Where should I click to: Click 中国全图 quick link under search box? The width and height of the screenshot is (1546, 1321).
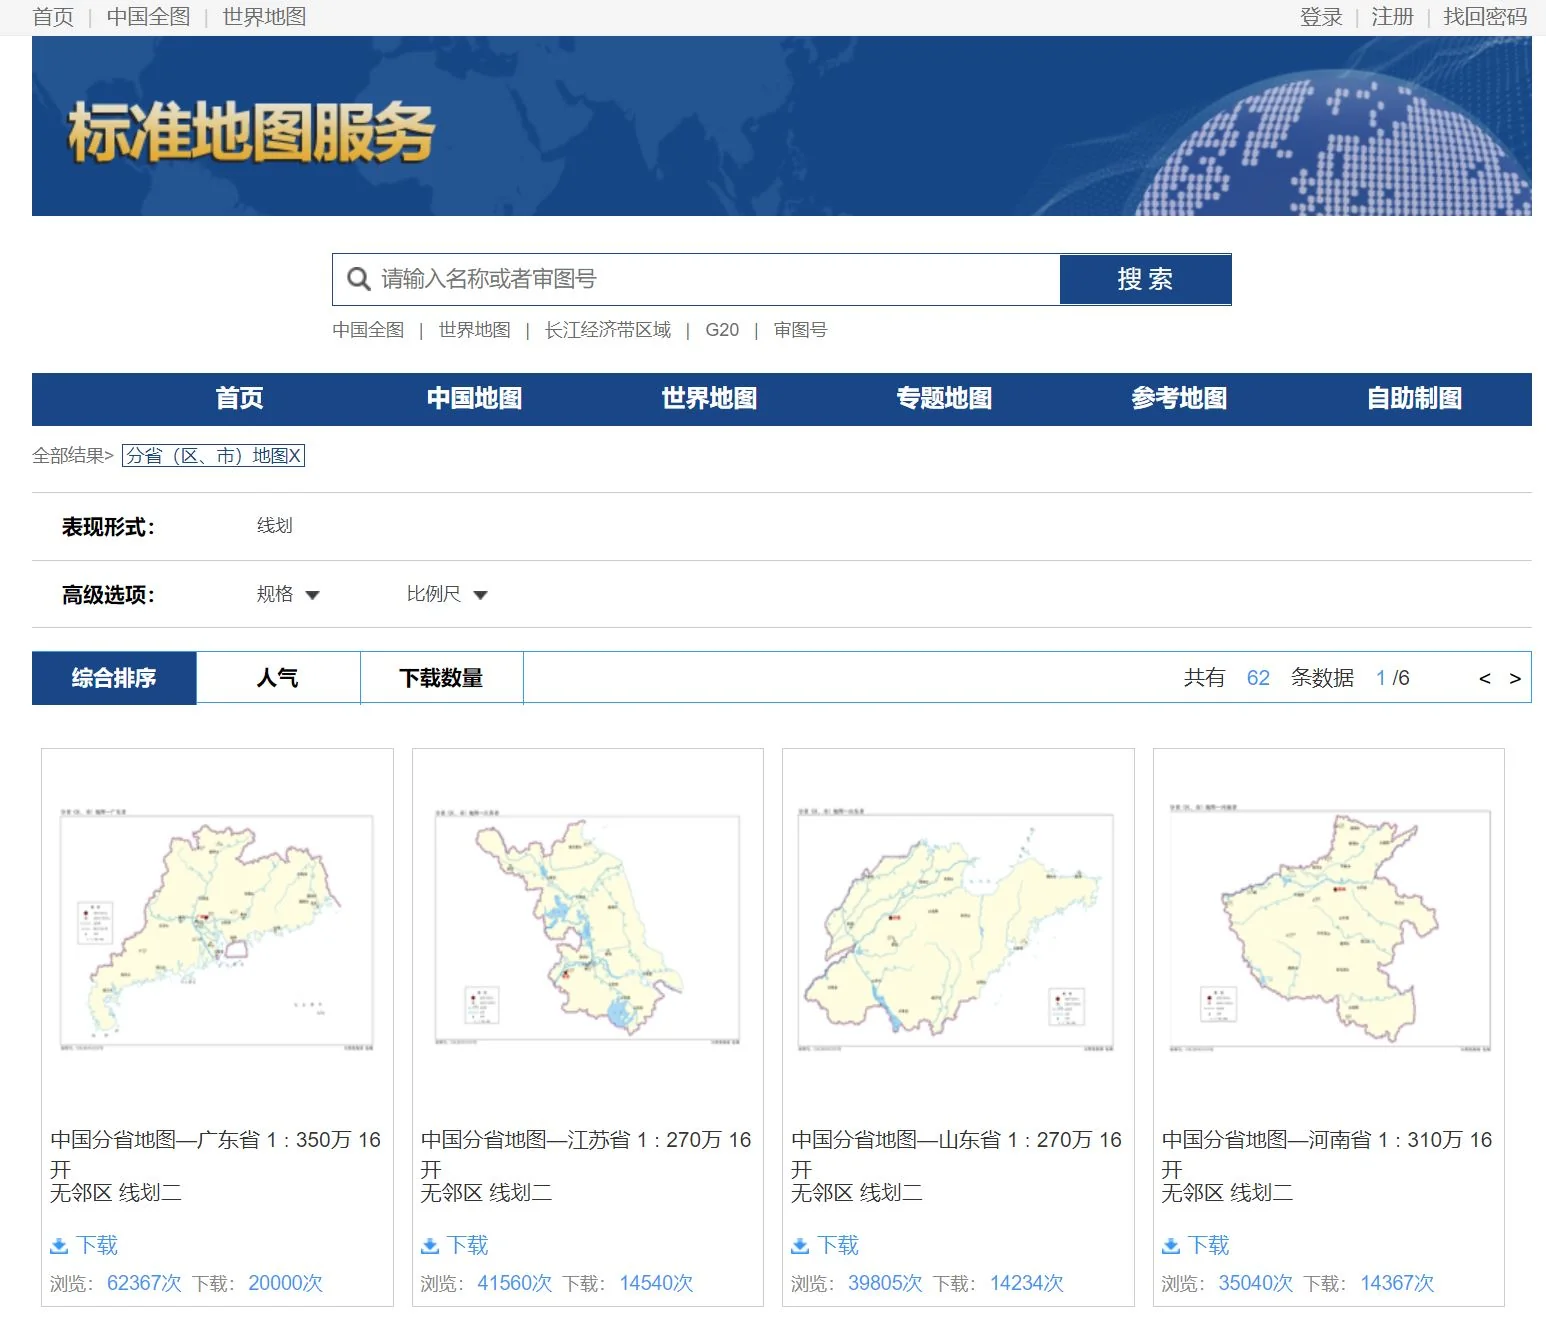[368, 330]
